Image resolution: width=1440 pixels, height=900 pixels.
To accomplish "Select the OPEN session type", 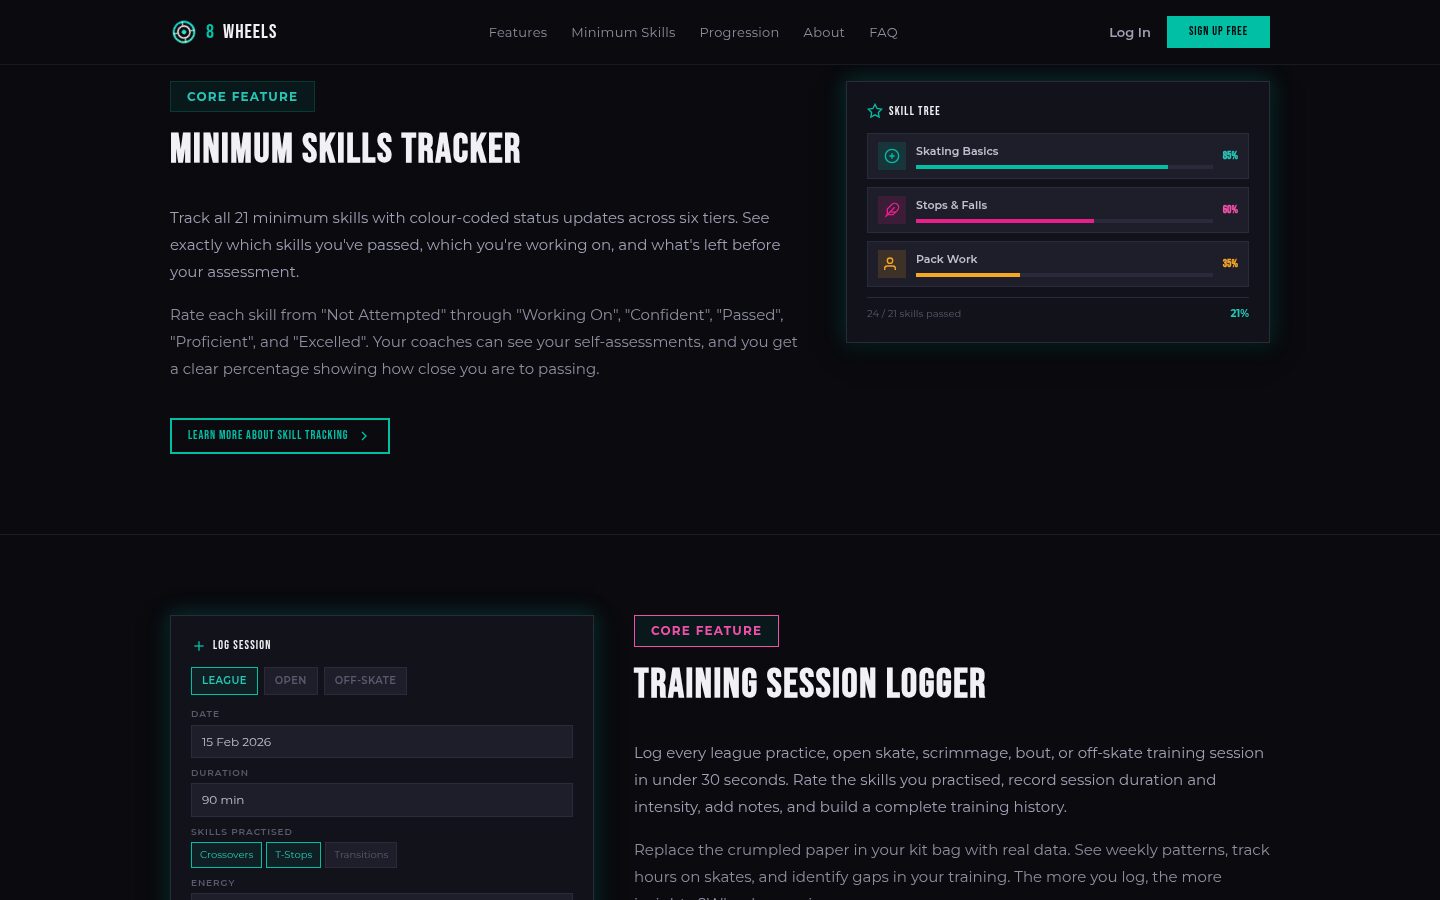I will coord(290,681).
